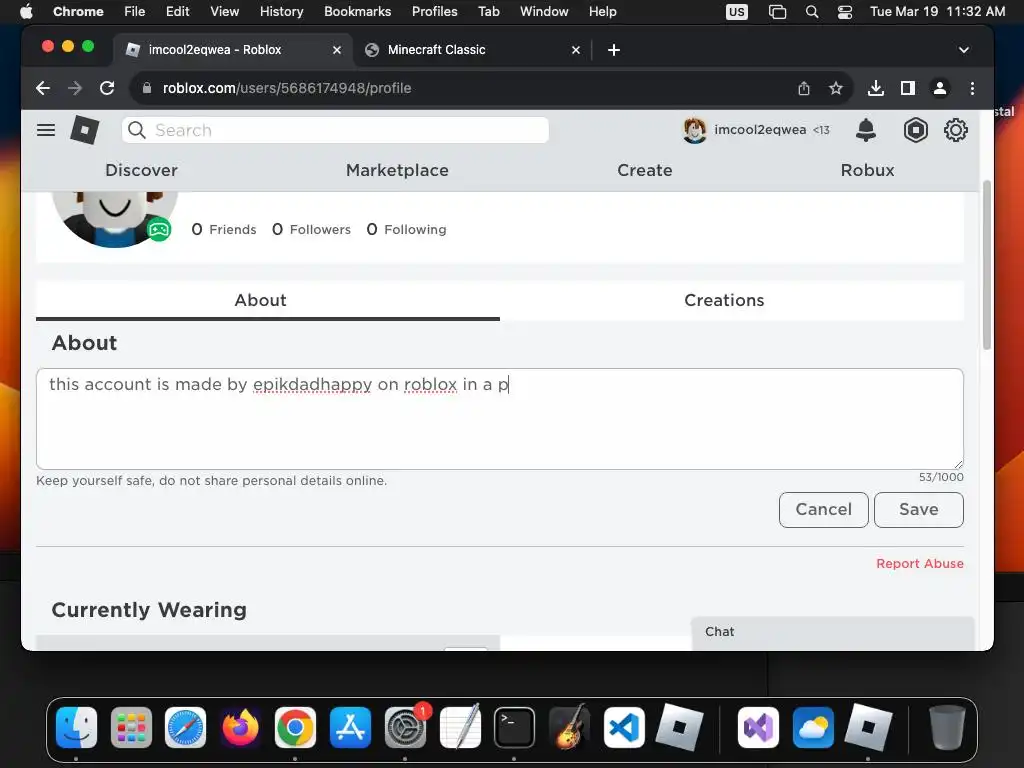The height and width of the screenshot is (768, 1024).
Task: Open the Chrome File menu
Action: pyautogui.click(x=135, y=11)
